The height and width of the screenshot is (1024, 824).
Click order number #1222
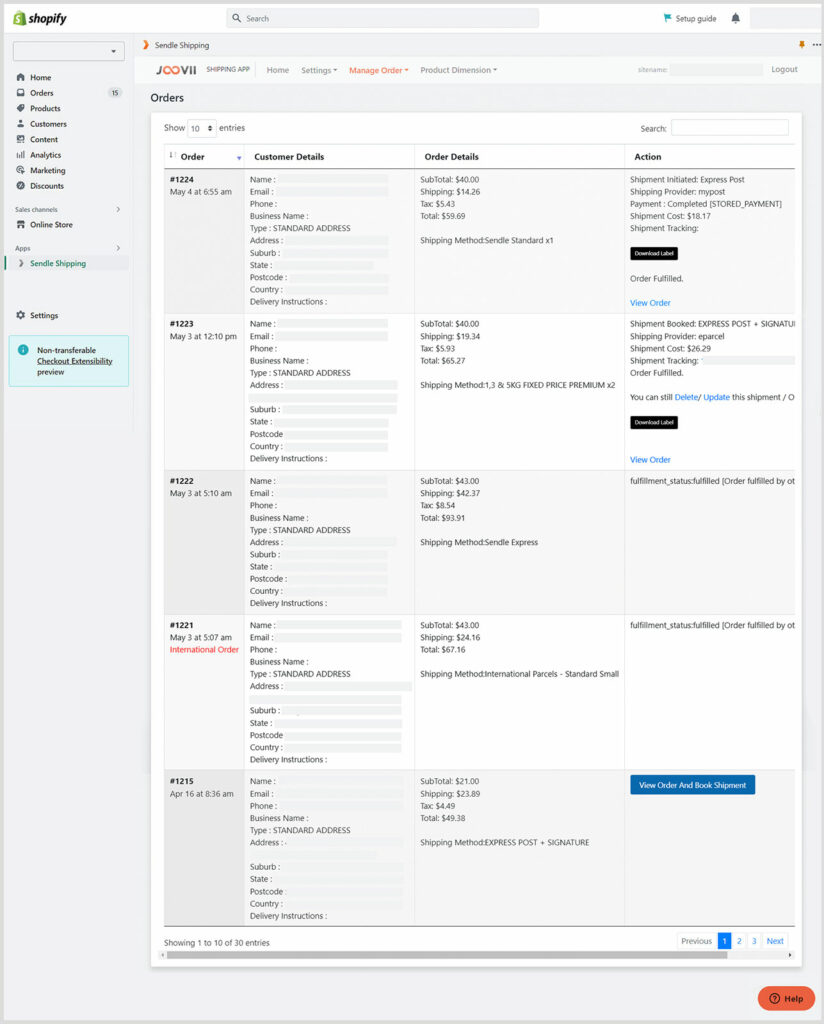pyautogui.click(x=182, y=481)
